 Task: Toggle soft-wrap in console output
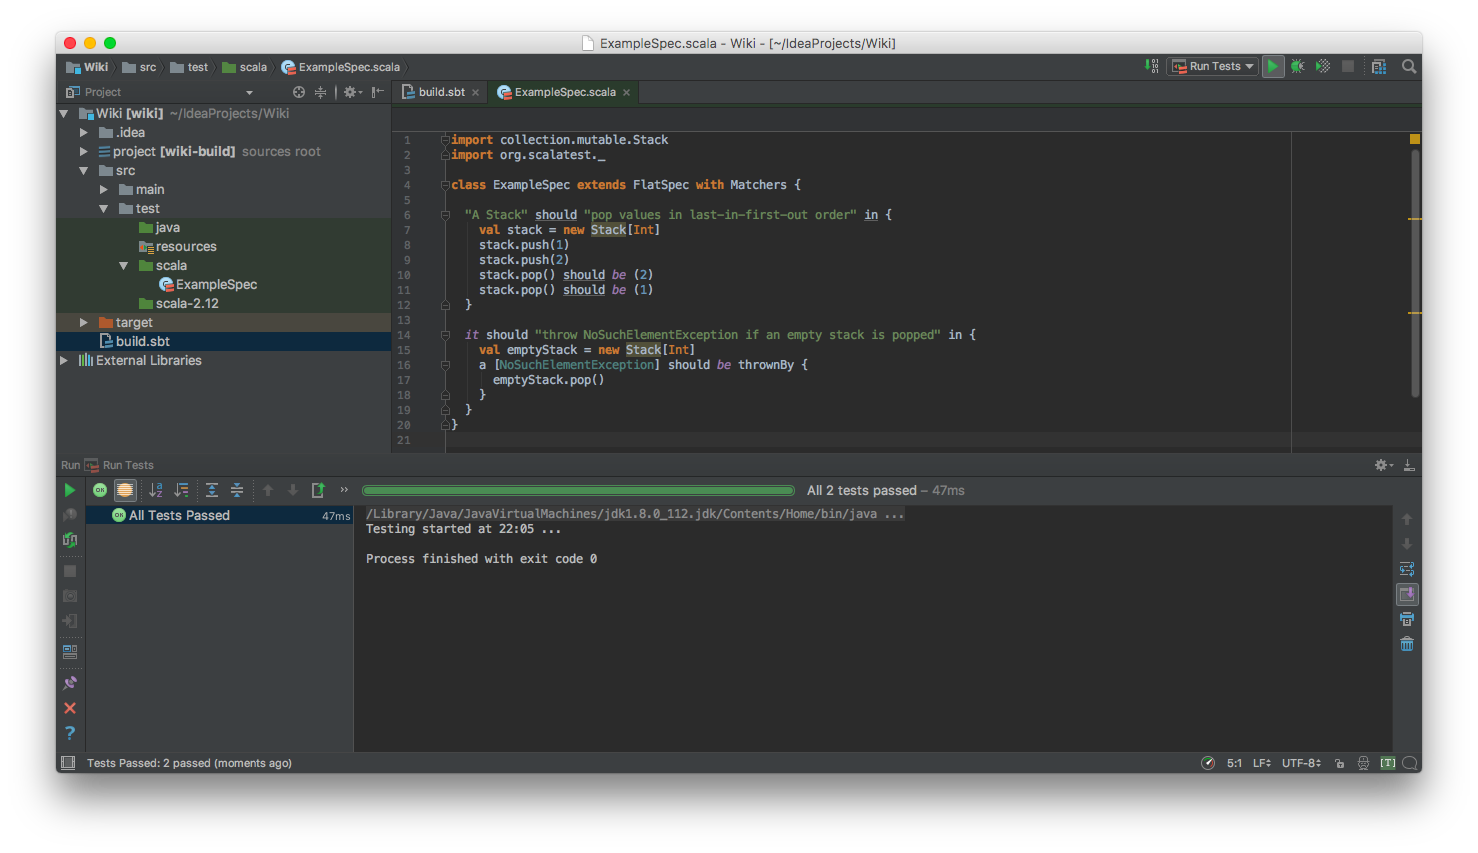pyautogui.click(x=1407, y=569)
